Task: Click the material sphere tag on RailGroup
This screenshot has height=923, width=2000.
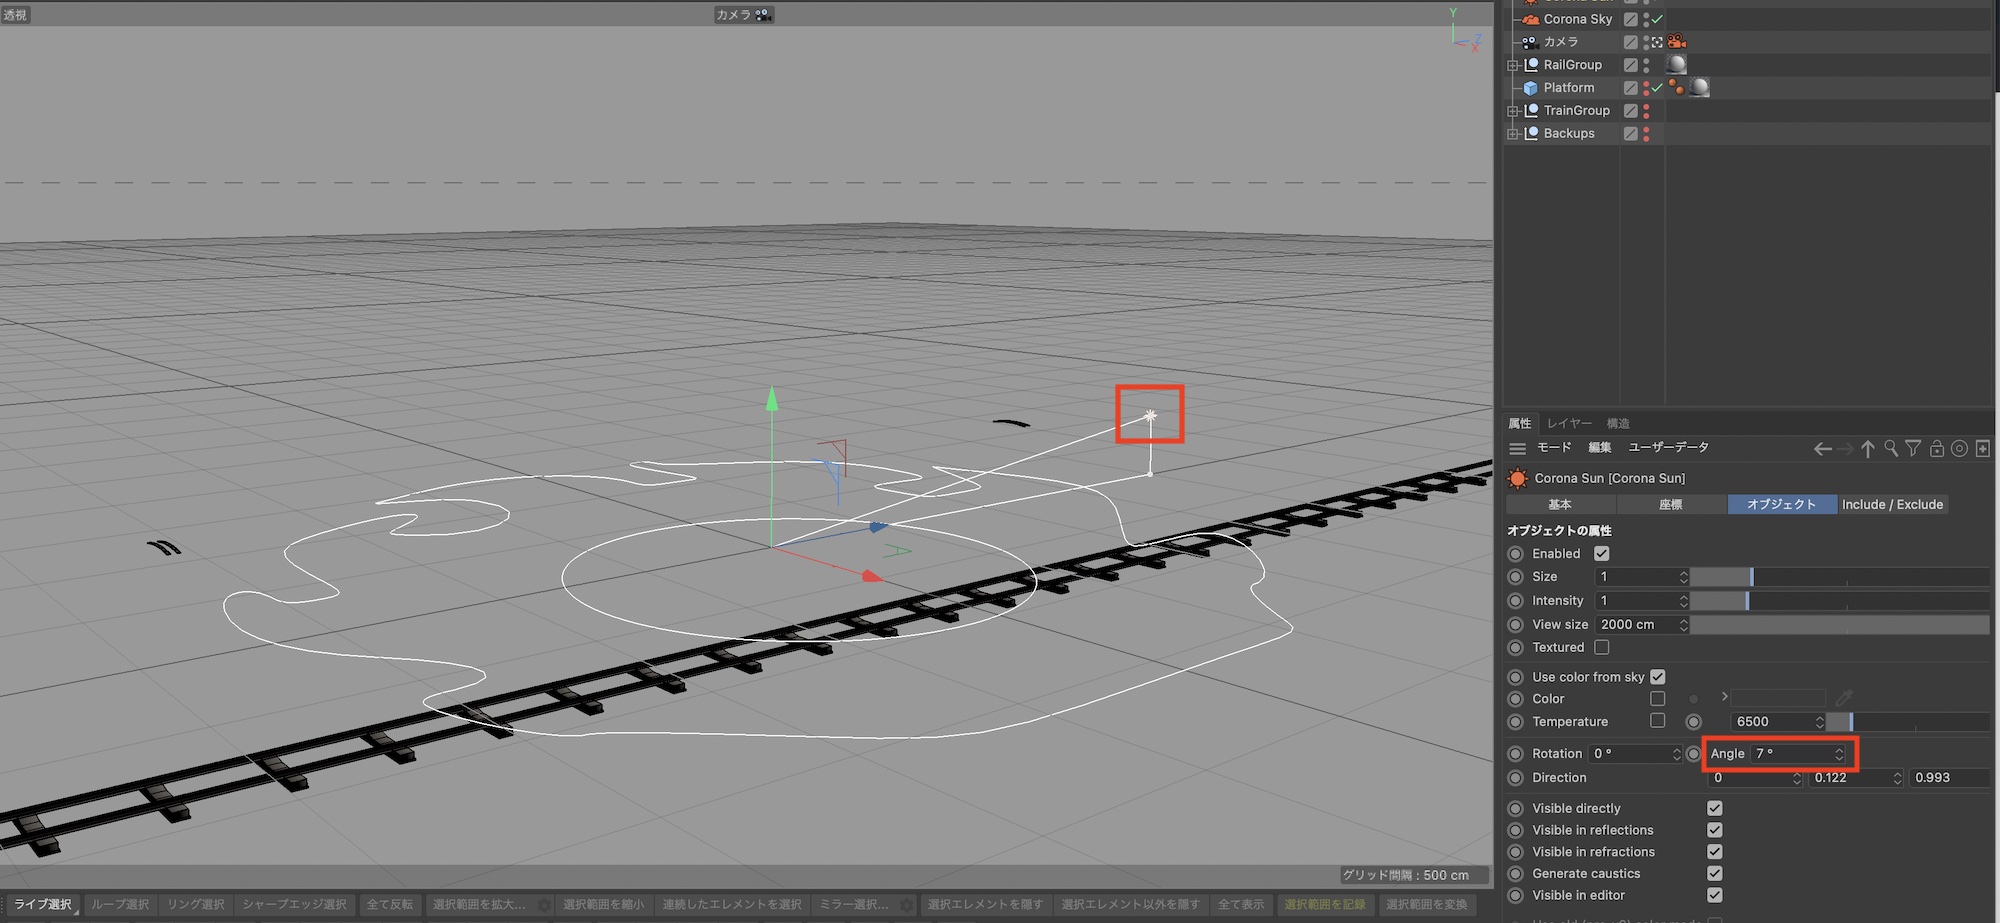Action: click(x=1677, y=65)
